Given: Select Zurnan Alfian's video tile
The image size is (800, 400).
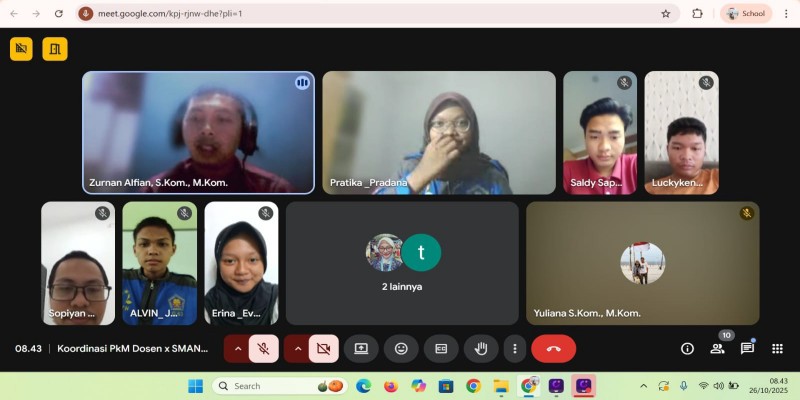Looking at the screenshot, I should click(198, 131).
